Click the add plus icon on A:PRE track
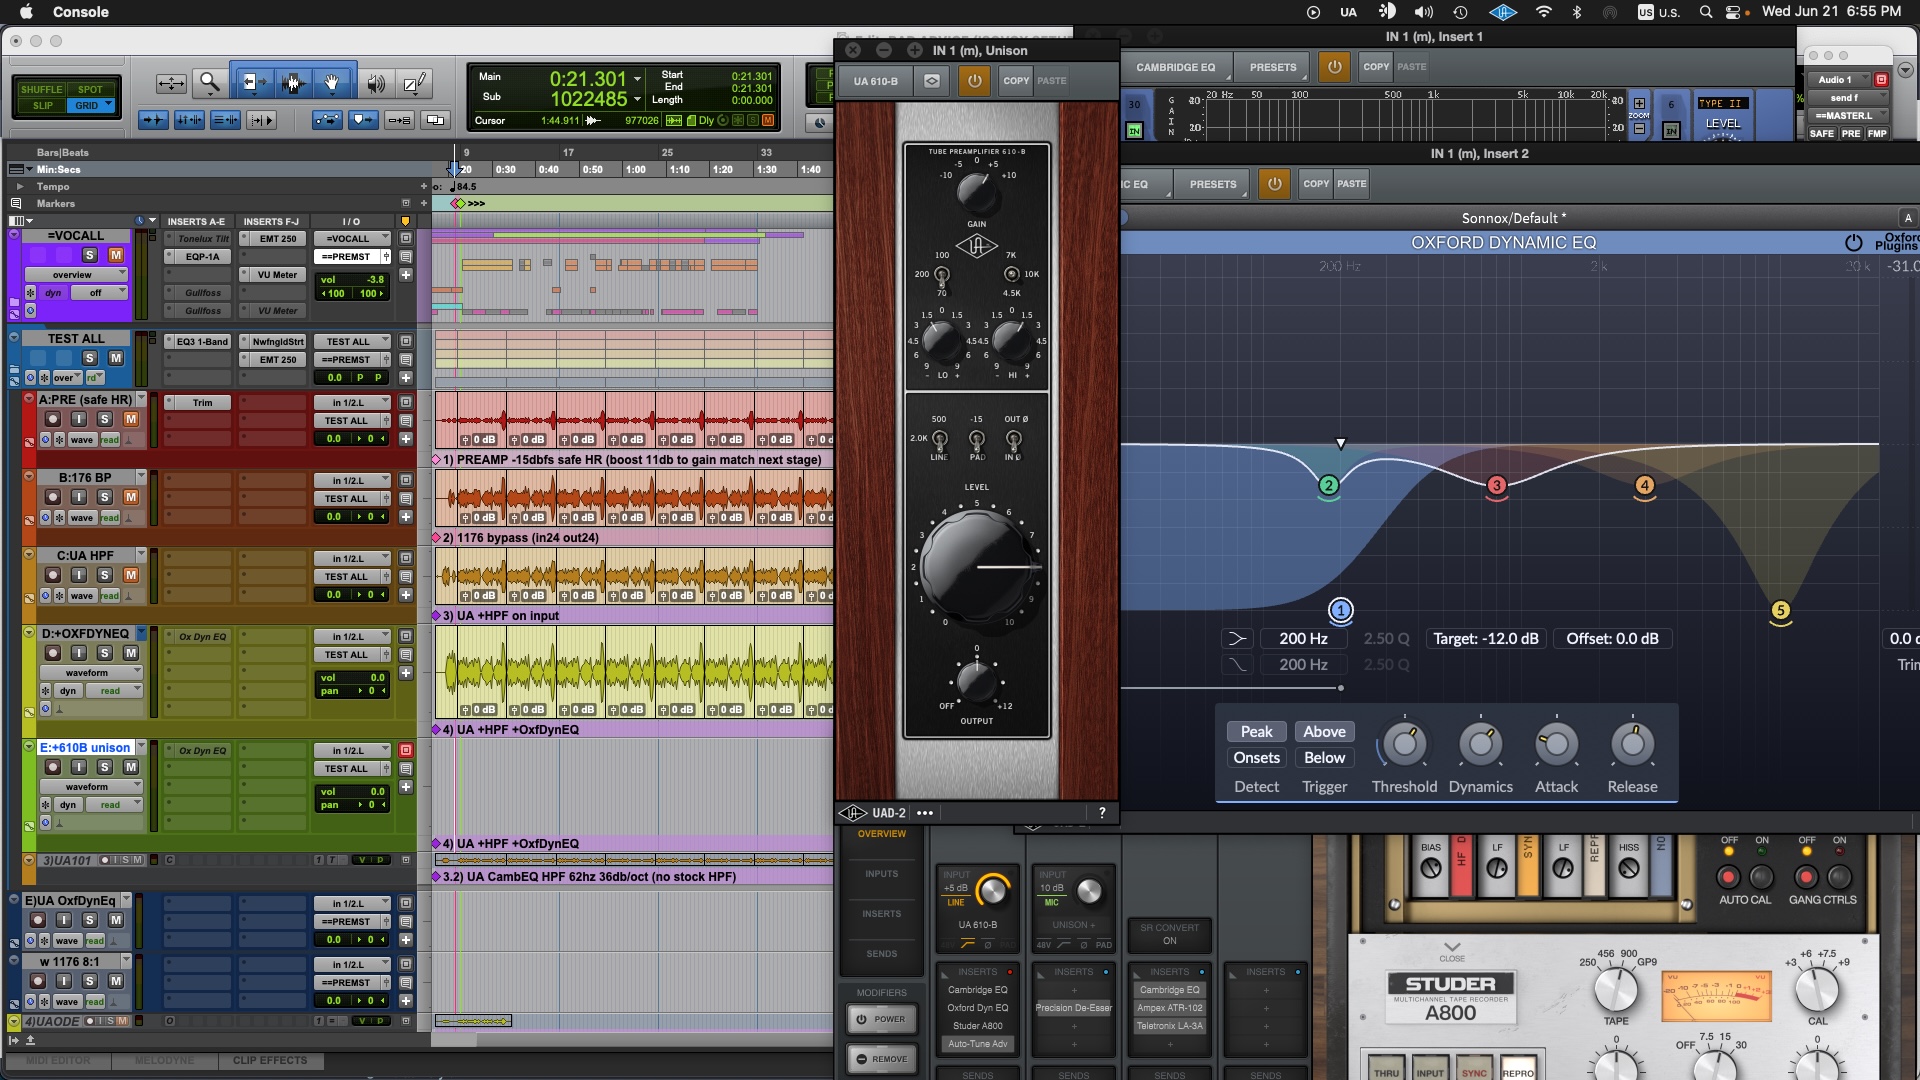The image size is (1920, 1080). 406,439
